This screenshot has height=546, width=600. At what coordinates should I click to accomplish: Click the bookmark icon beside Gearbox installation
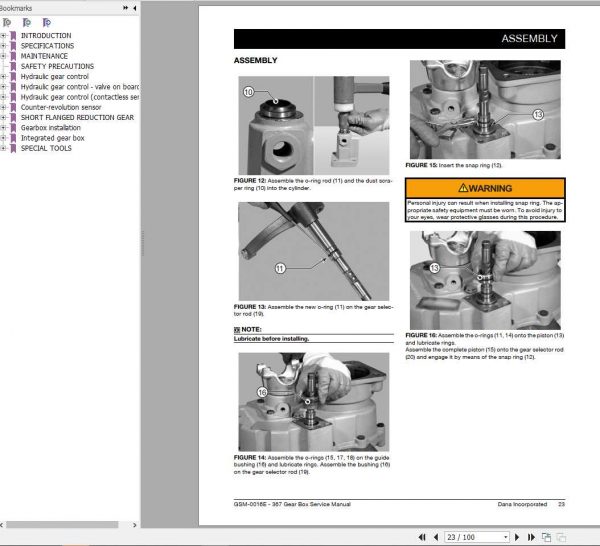(x=13, y=128)
